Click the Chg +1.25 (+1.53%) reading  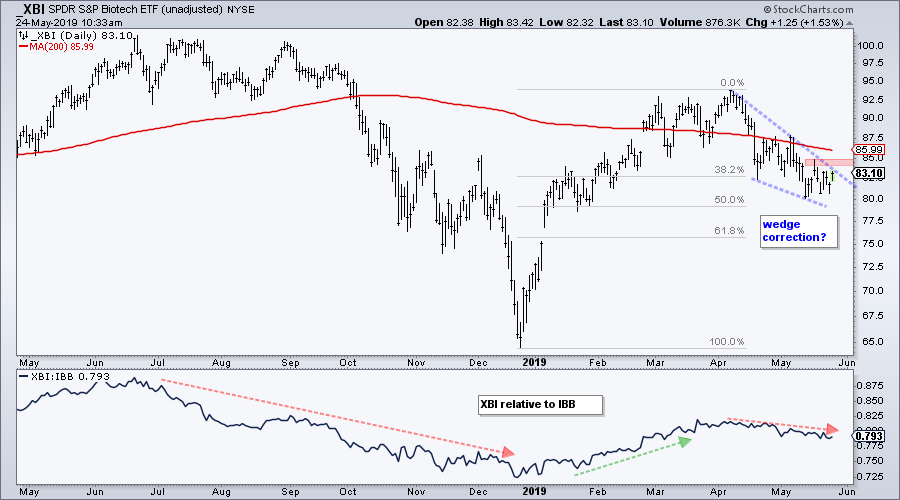794,22
